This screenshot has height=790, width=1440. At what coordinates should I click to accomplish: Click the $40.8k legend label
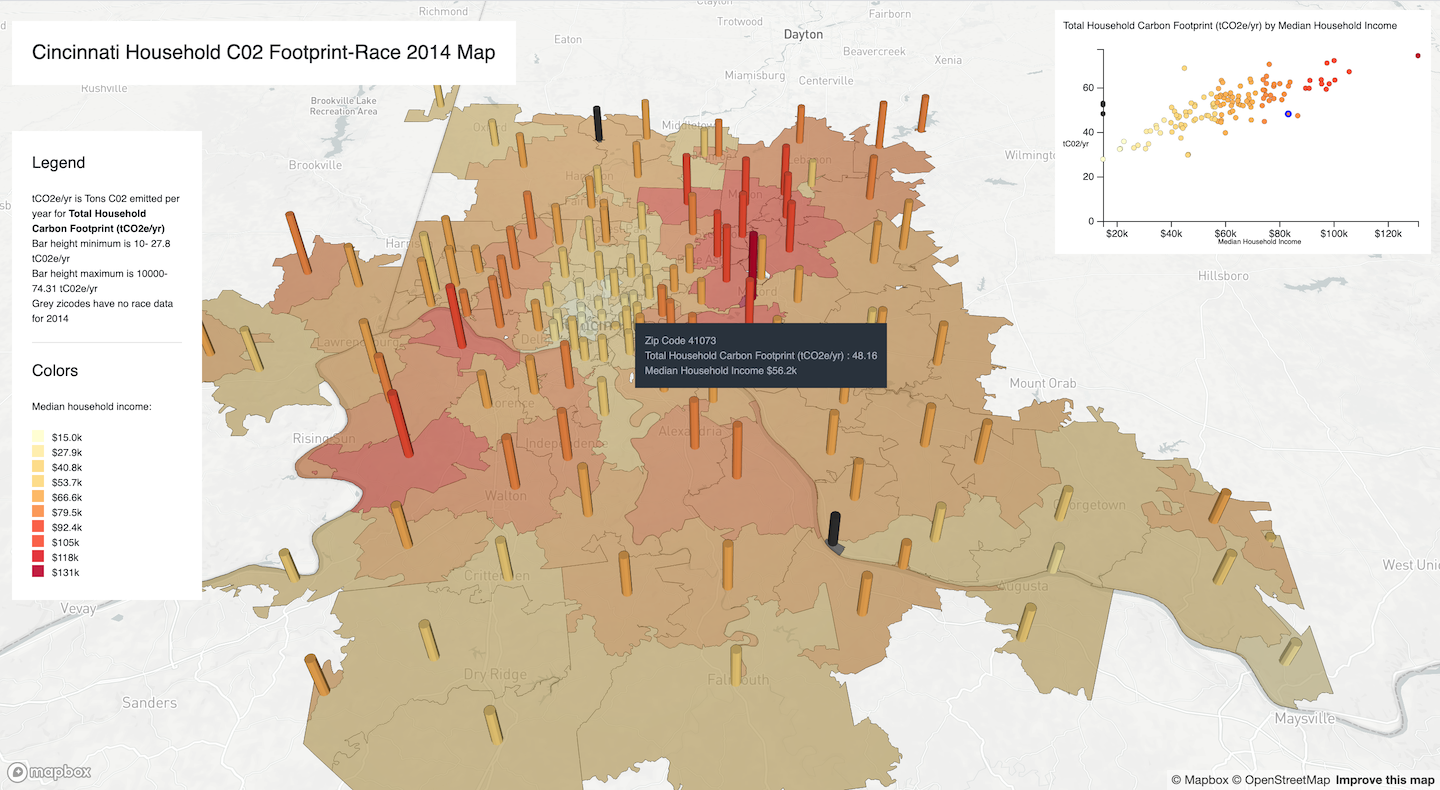click(67, 467)
